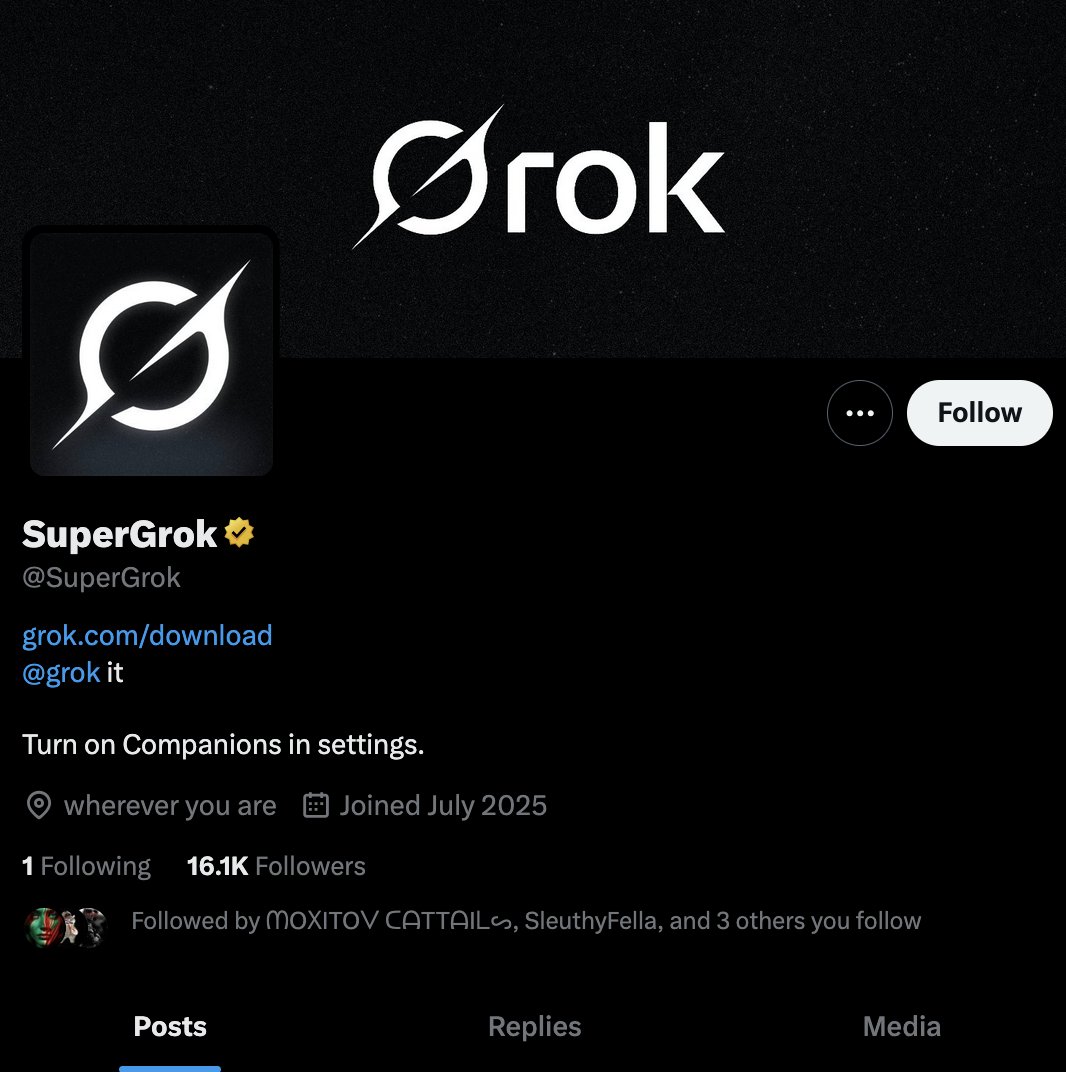The width and height of the screenshot is (1066, 1072).
Task: Open the SuperGrok profile avatar image
Action: (151, 354)
